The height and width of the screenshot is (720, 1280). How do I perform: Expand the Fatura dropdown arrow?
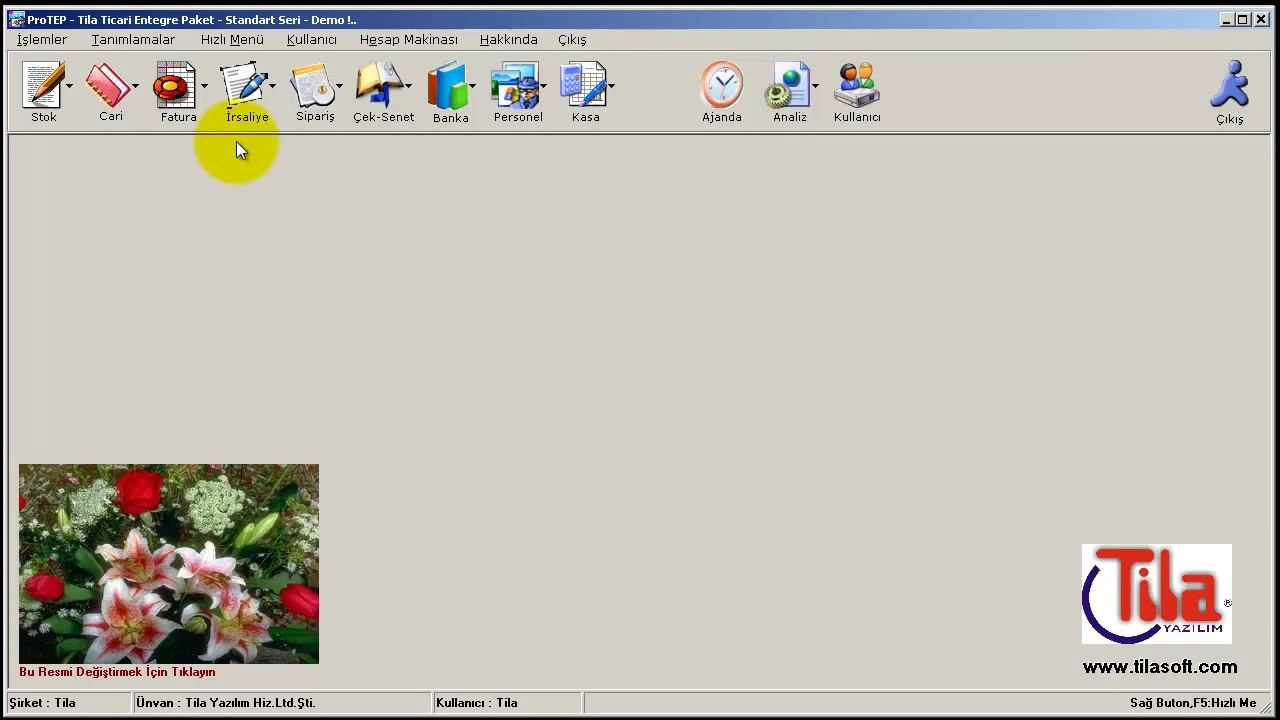point(204,87)
